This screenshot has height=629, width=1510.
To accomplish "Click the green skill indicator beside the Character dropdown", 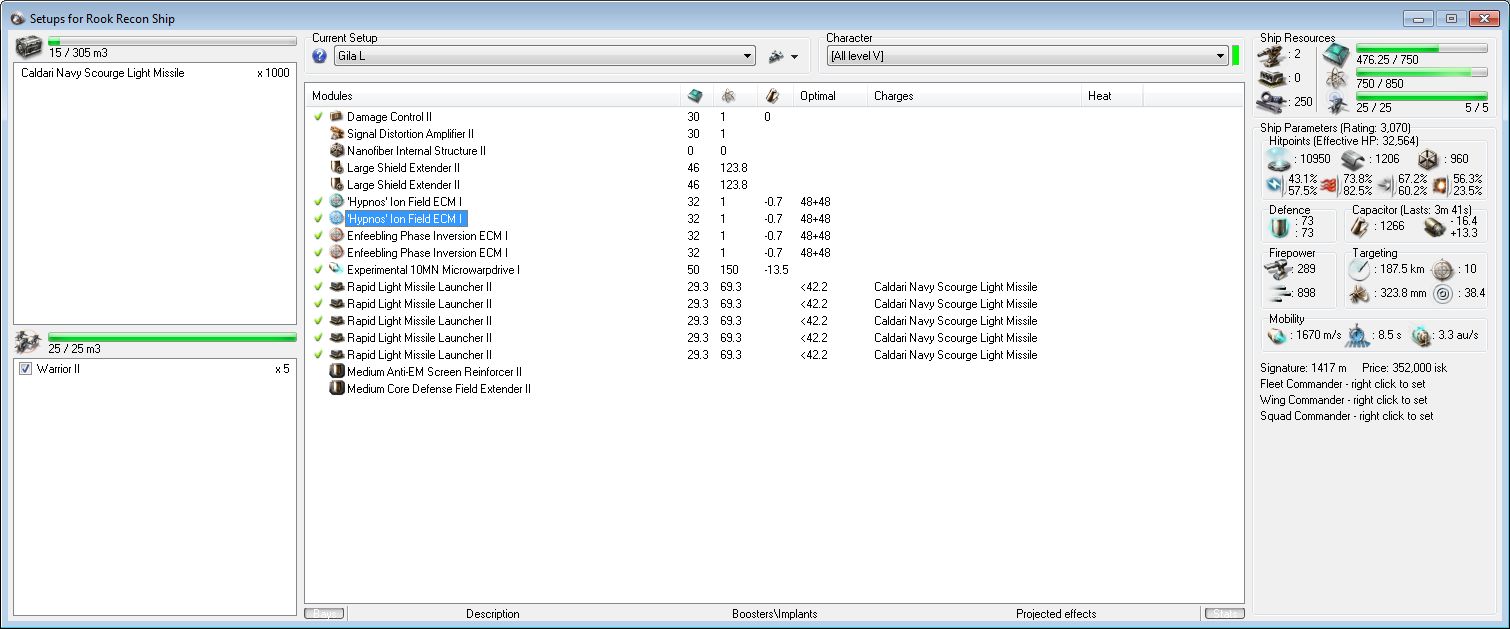I will [1236, 56].
